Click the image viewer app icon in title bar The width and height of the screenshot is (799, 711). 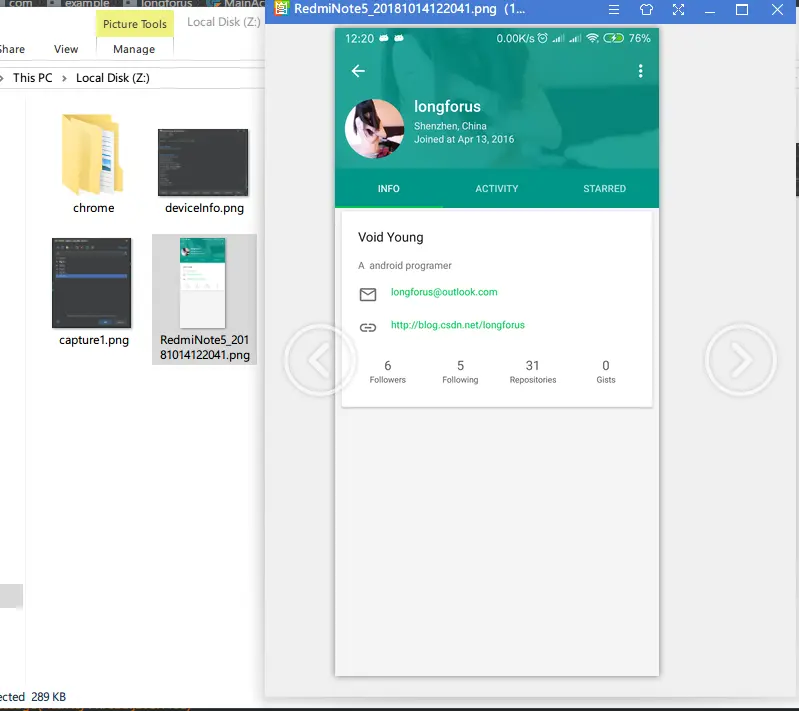(x=281, y=9)
